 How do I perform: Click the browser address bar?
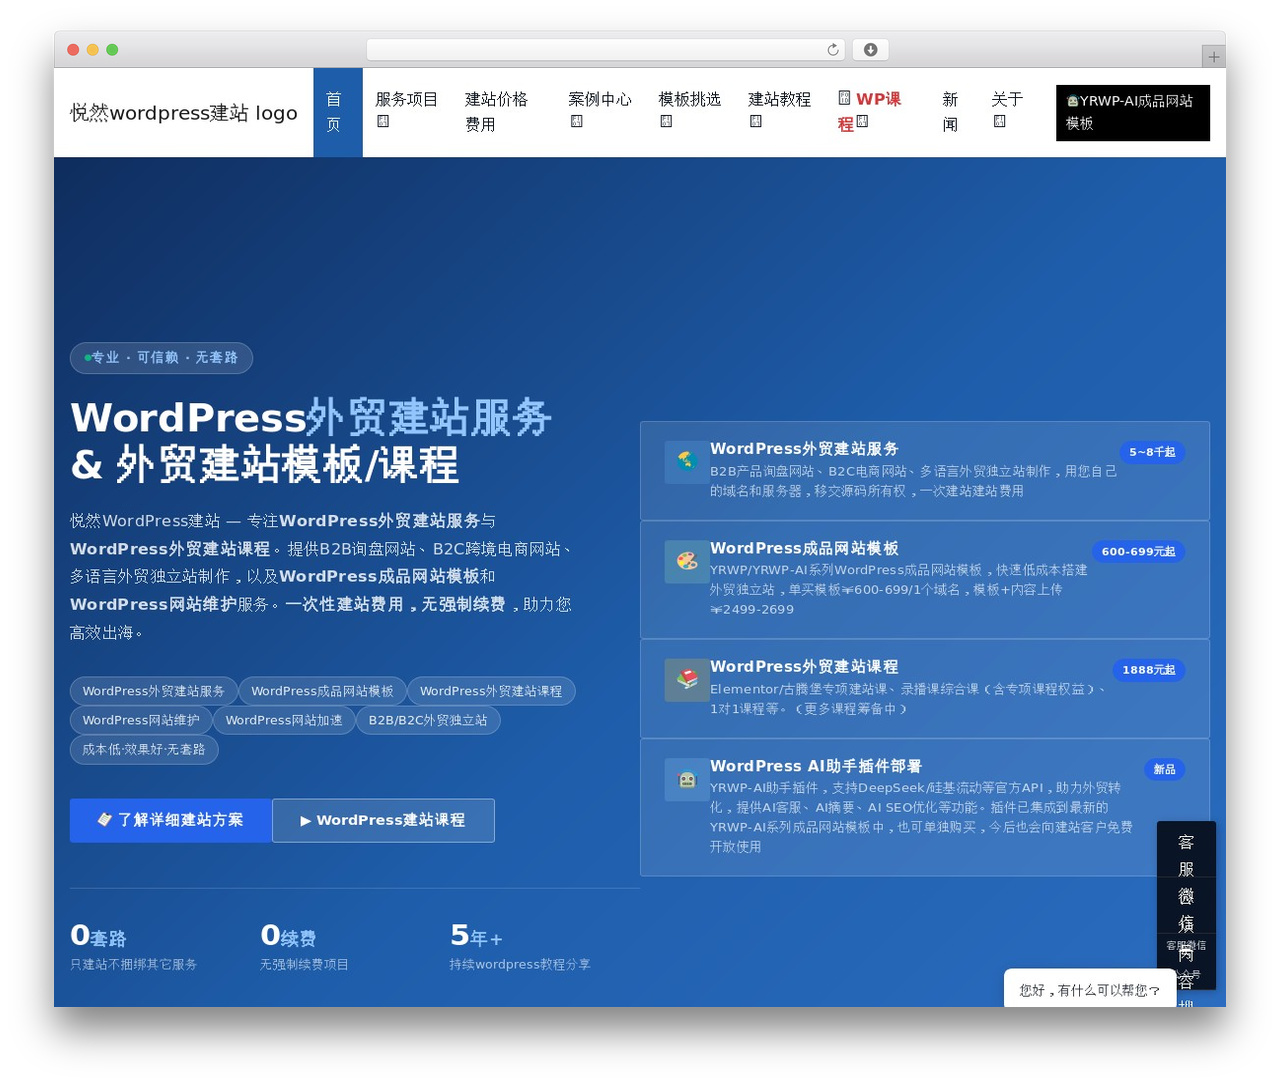606,49
